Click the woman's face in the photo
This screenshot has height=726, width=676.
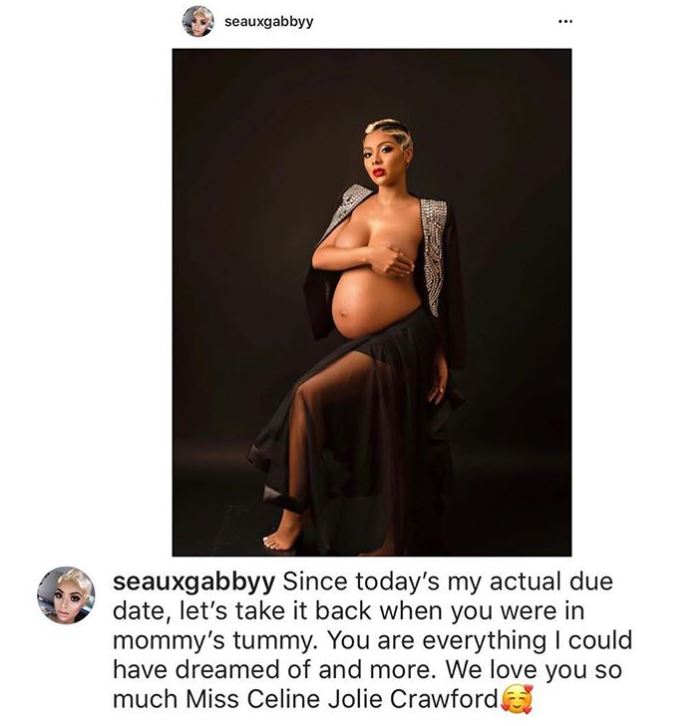point(384,156)
